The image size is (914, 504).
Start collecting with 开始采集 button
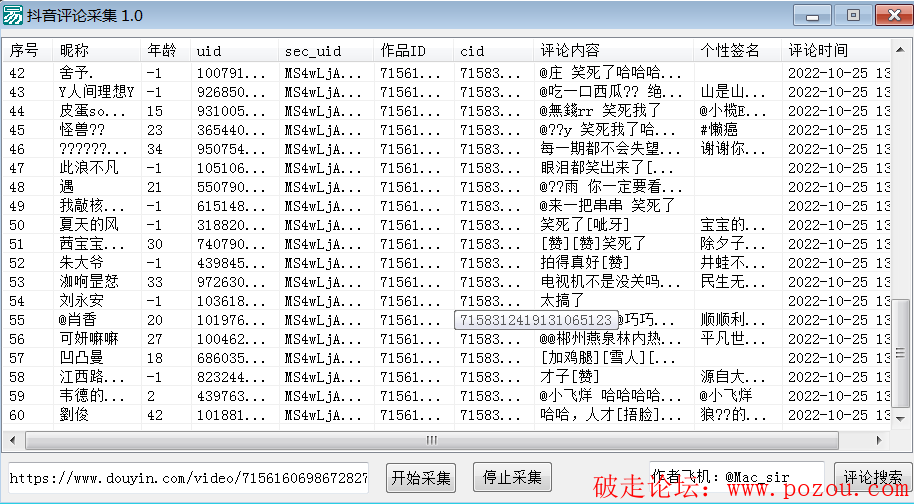[x=421, y=478]
